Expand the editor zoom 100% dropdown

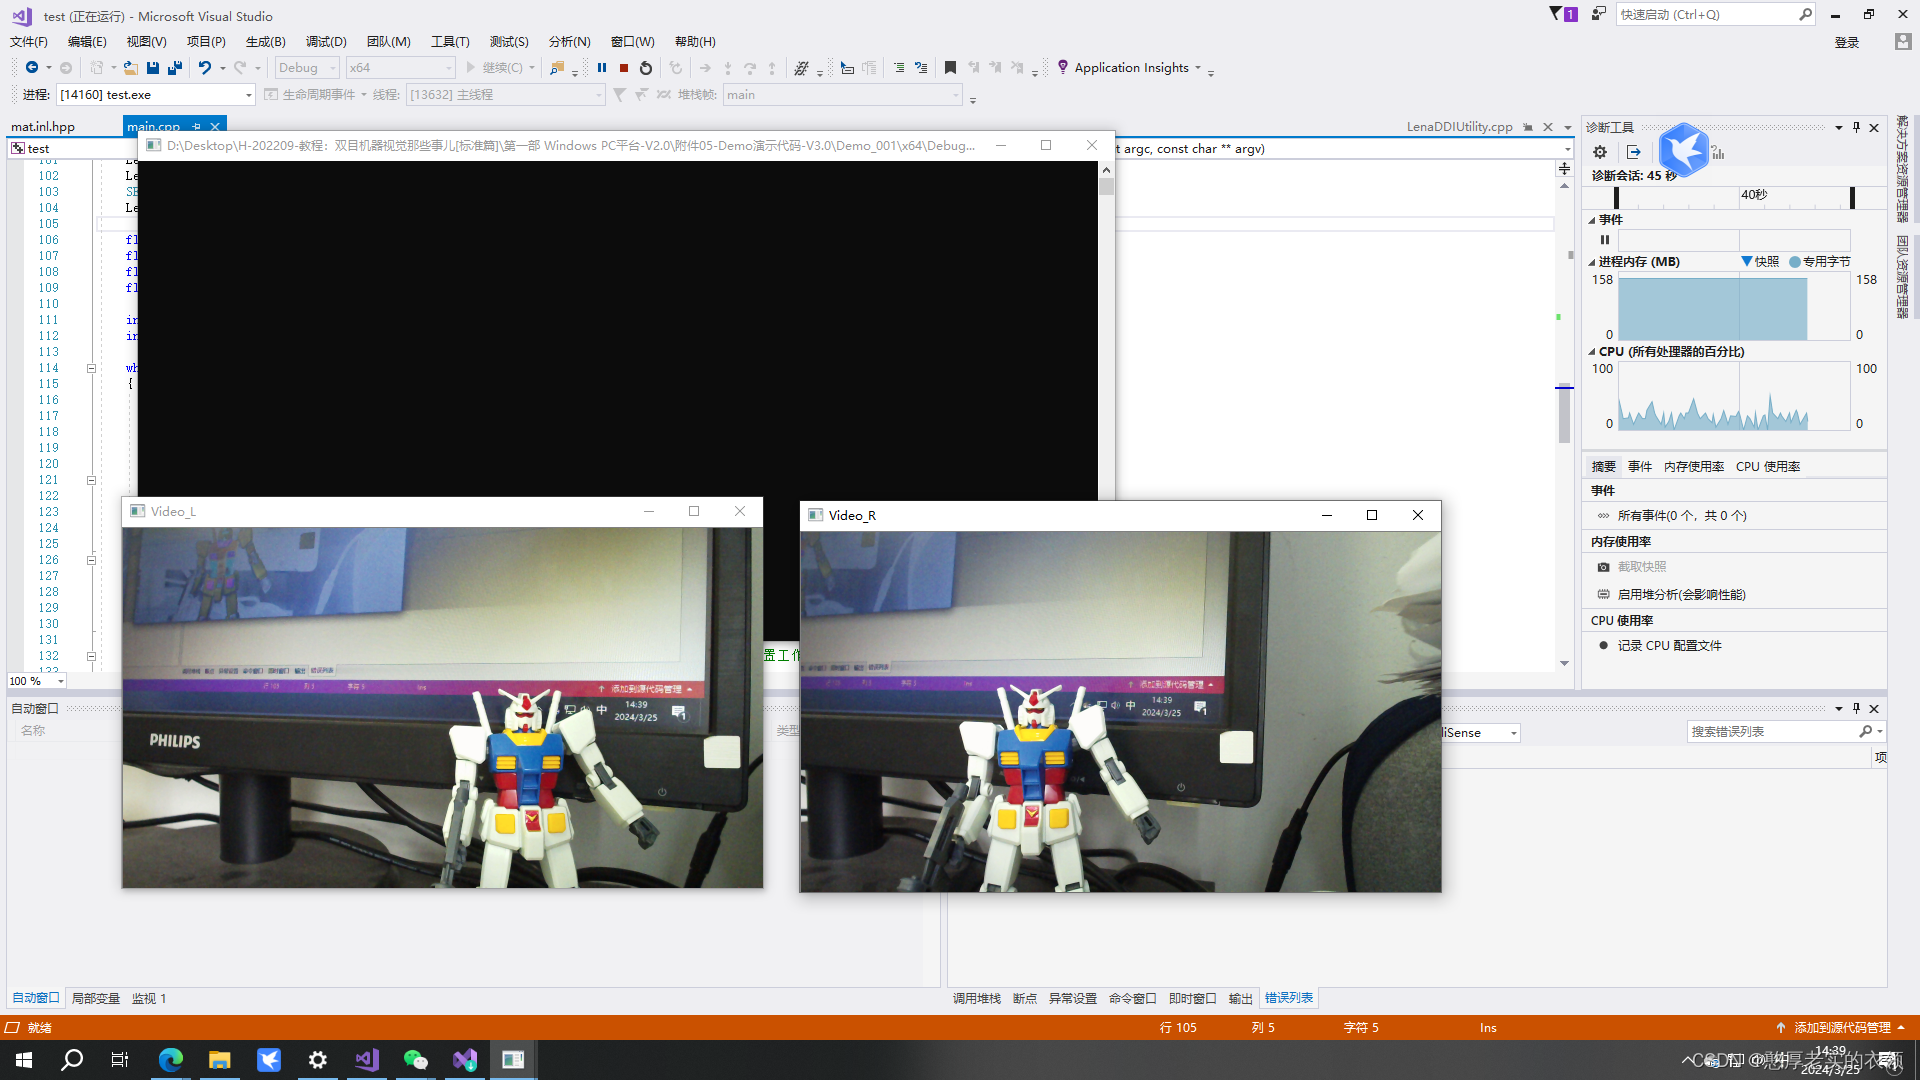[x=61, y=681]
